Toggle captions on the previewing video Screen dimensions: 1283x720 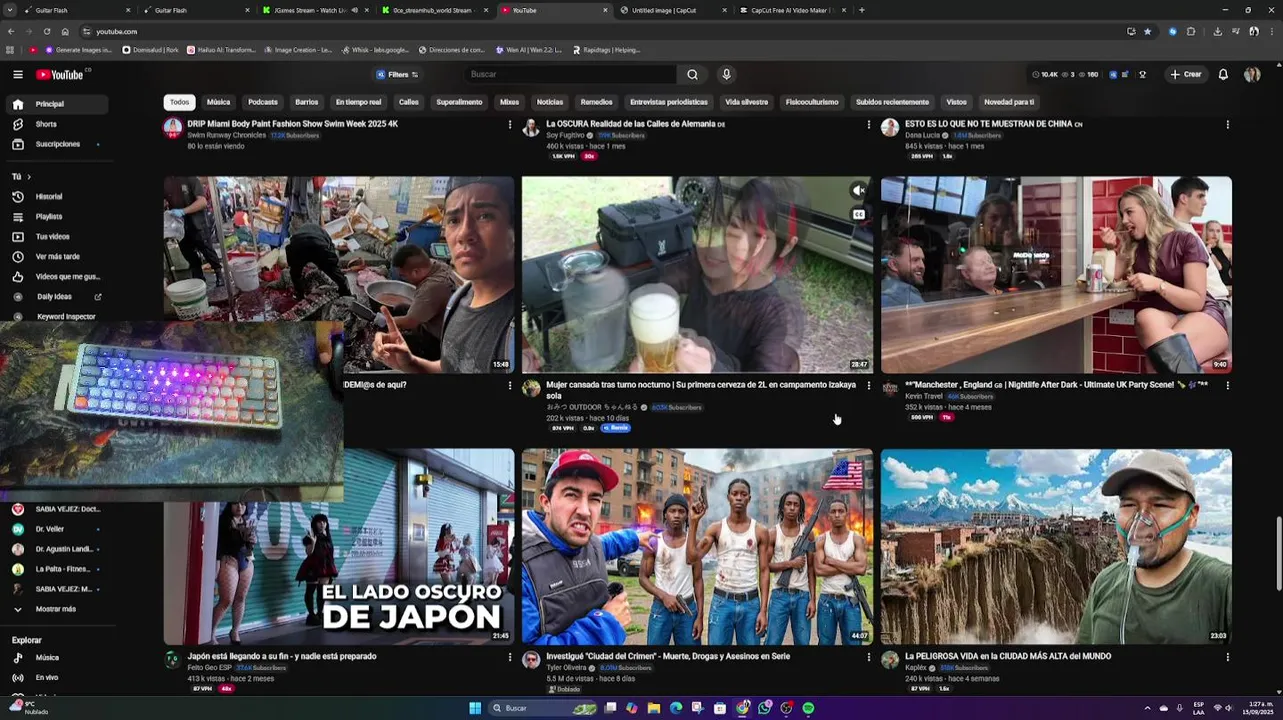click(x=858, y=214)
